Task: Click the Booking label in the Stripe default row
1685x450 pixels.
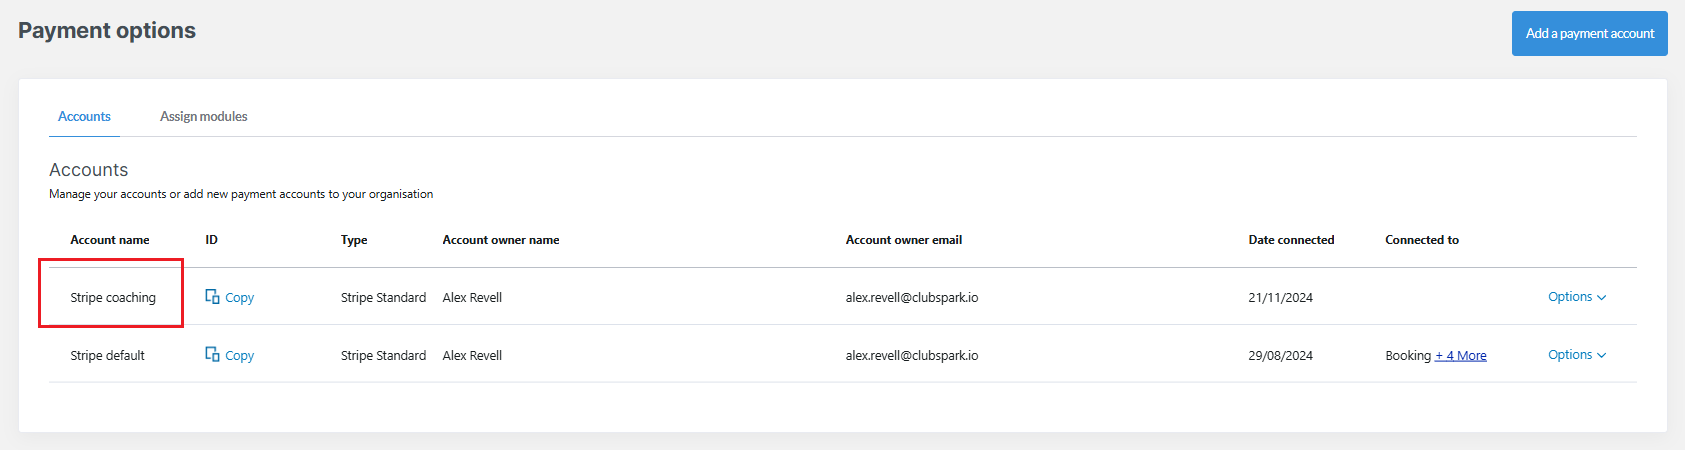Action: (1407, 356)
